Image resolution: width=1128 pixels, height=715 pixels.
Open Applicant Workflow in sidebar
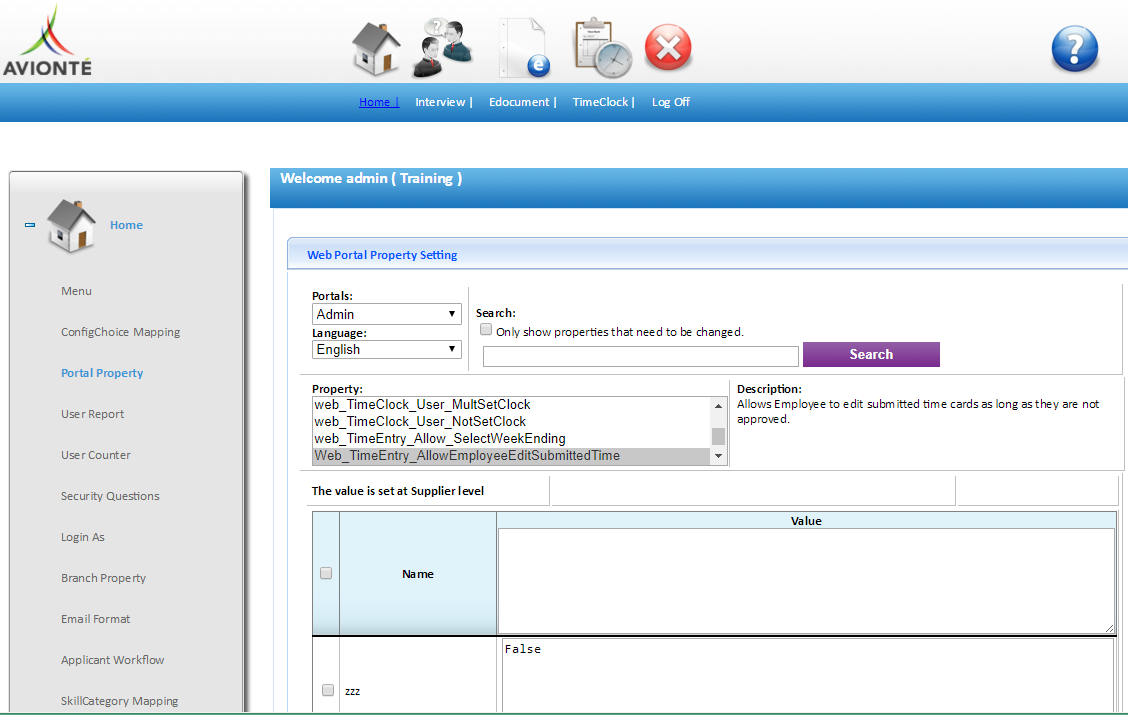pyautogui.click(x=112, y=660)
